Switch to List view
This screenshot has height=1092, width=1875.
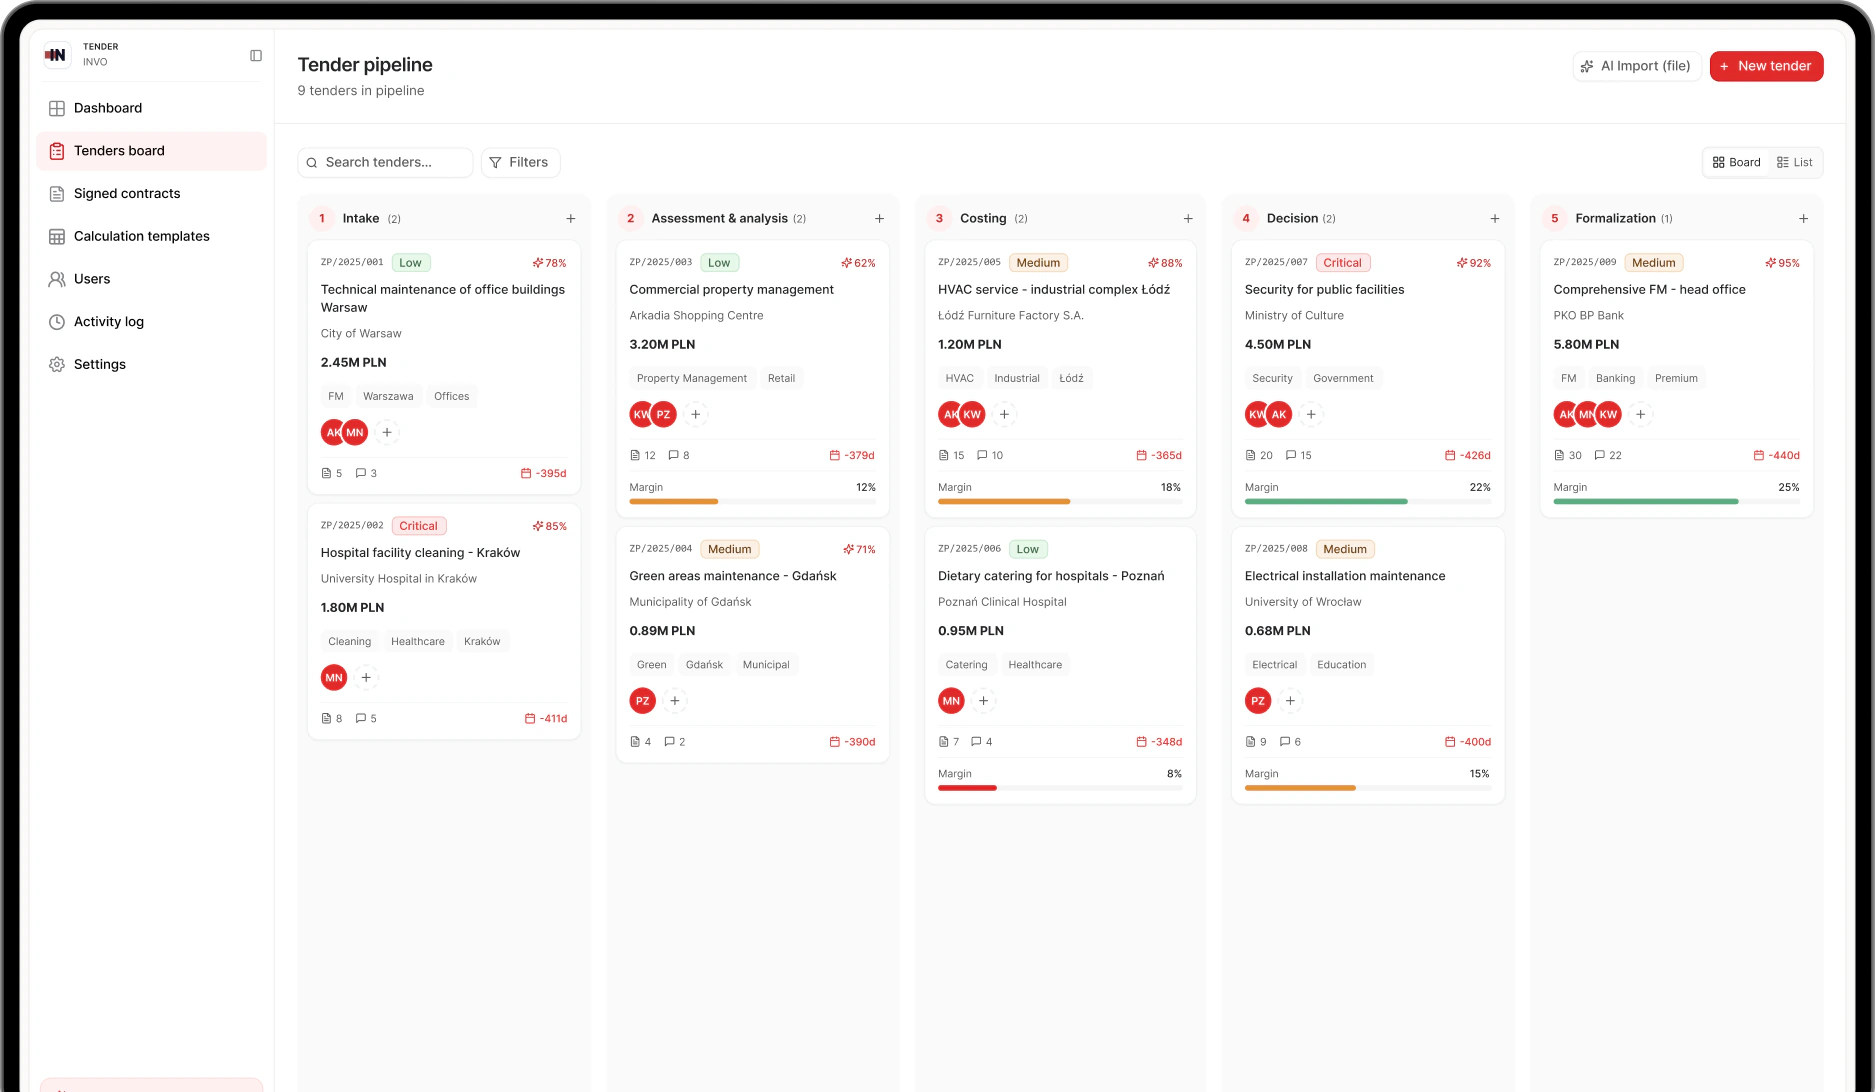click(1795, 162)
